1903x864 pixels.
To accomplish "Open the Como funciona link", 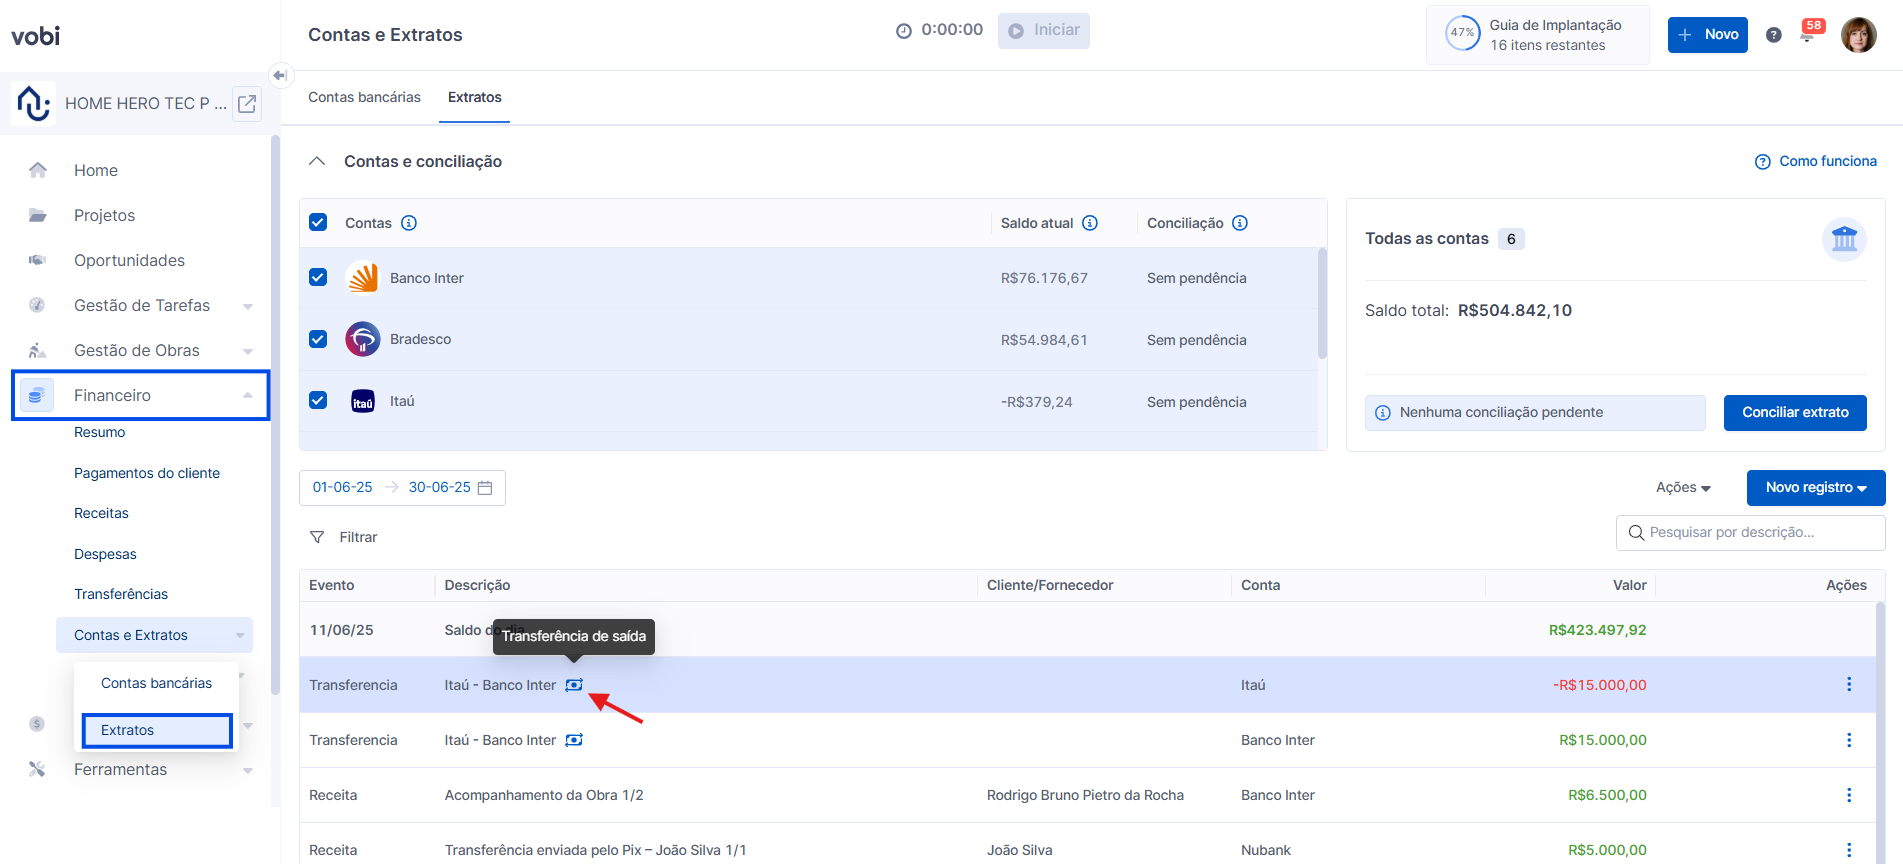I will 1816,161.
